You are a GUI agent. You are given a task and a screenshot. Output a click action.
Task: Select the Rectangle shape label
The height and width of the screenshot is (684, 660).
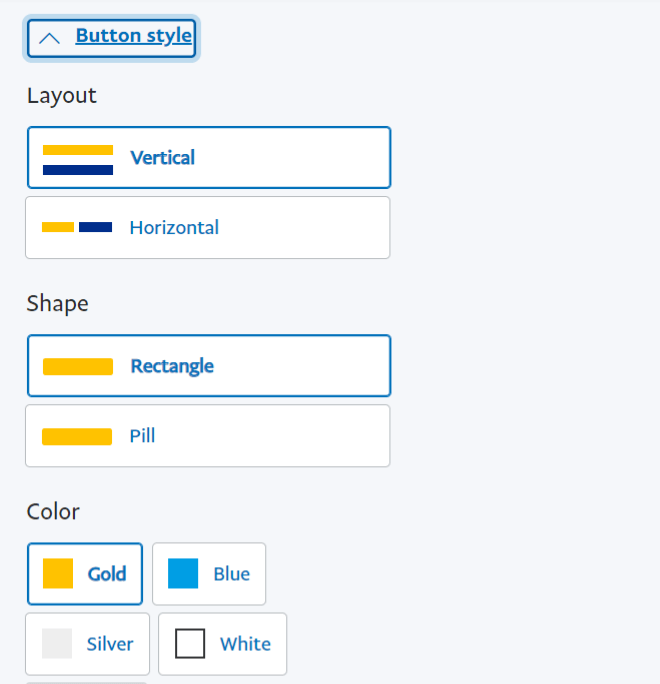172,366
